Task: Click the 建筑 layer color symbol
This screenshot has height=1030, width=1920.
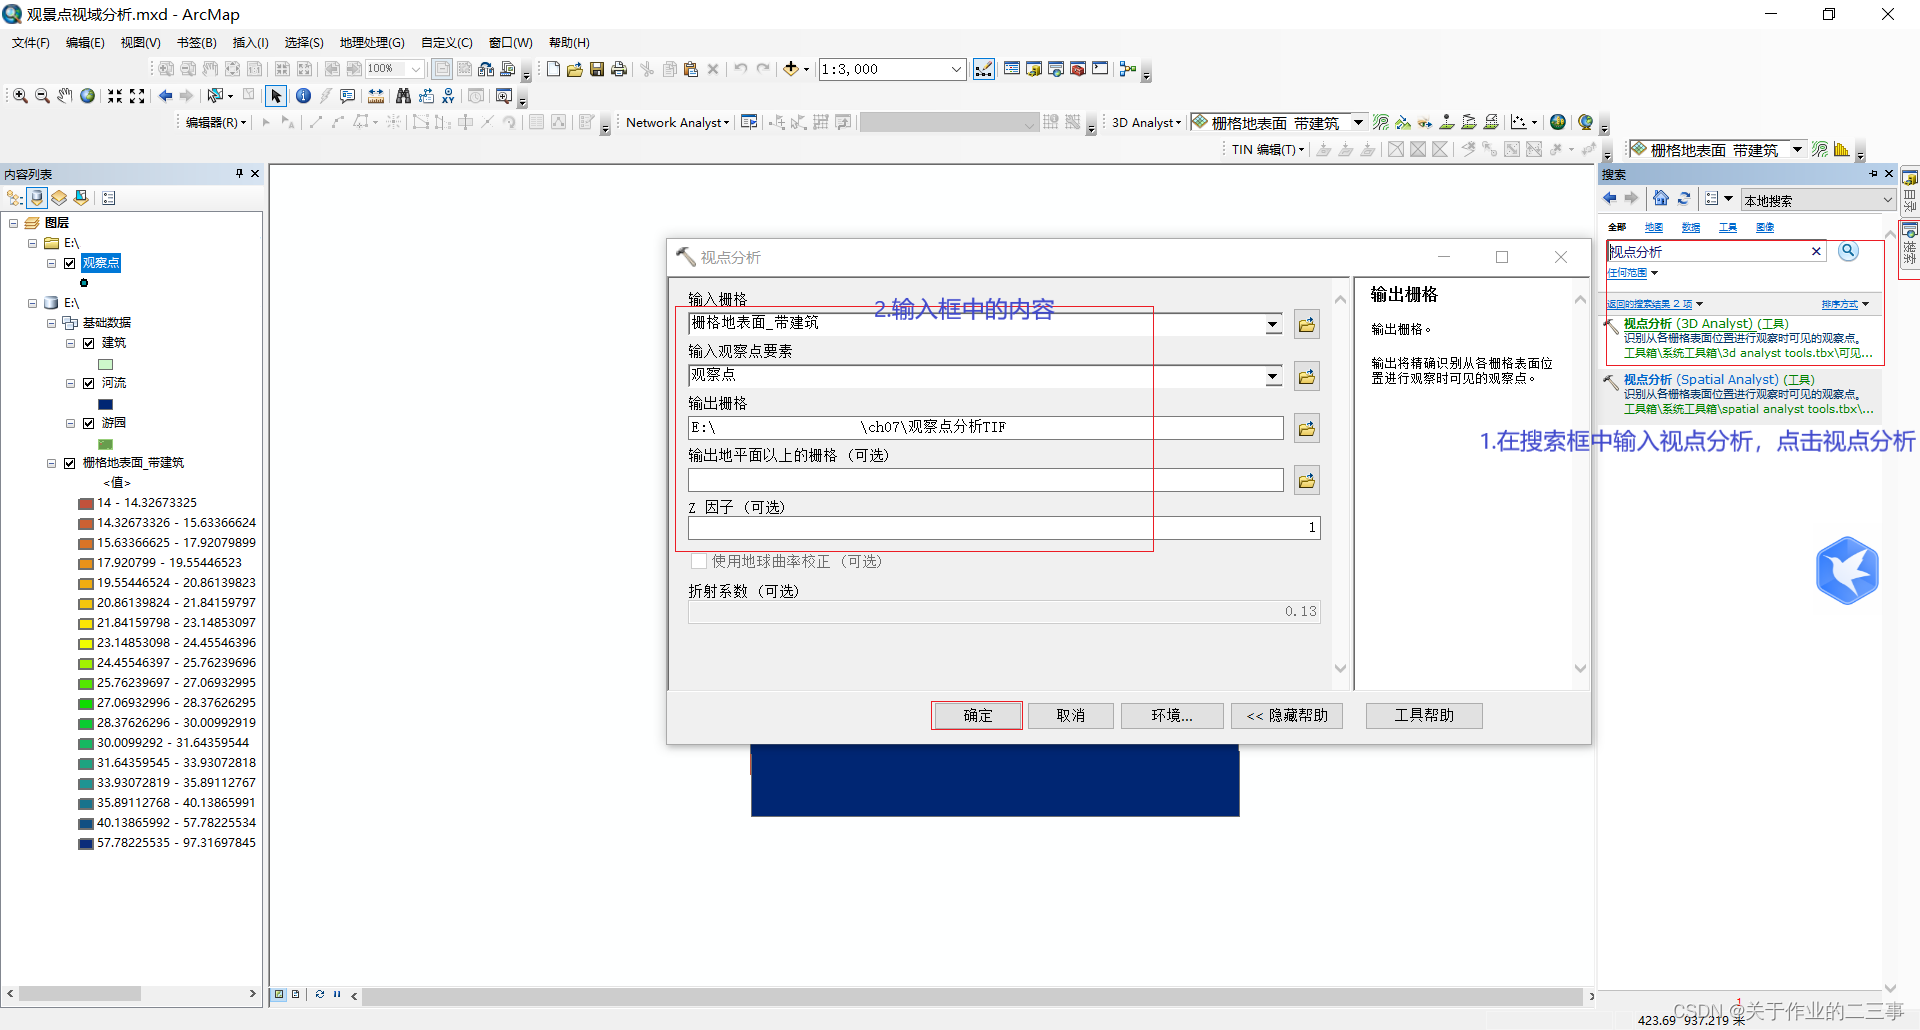Action: pos(106,364)
